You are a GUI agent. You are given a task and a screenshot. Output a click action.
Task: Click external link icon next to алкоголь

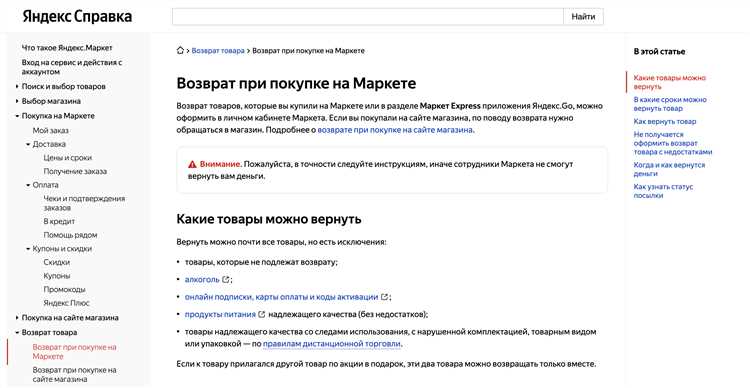226,279
